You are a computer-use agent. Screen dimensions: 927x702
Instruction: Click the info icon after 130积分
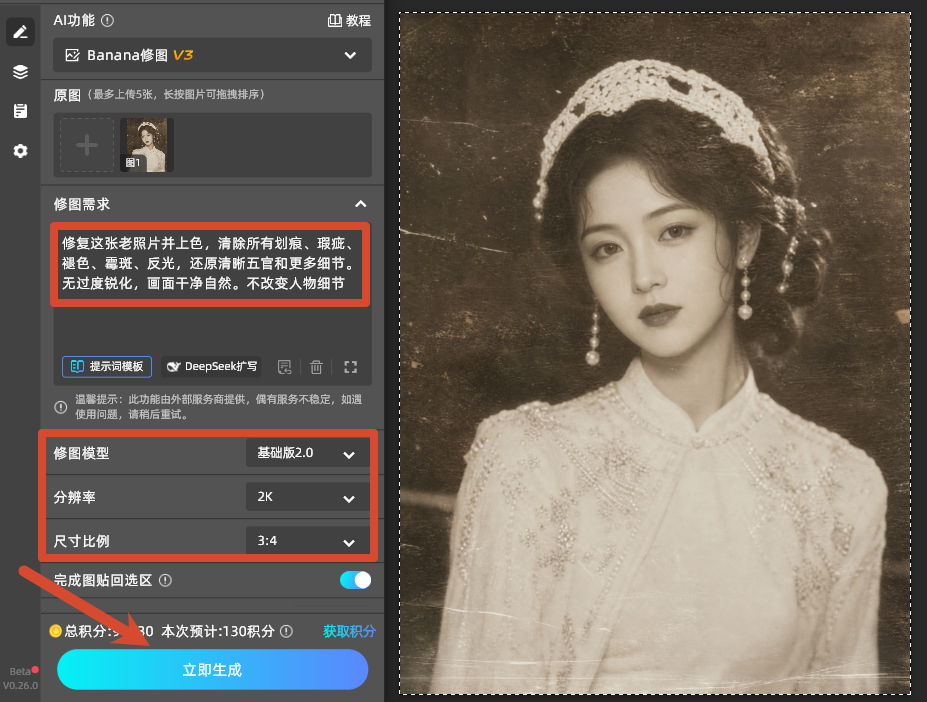286,632
